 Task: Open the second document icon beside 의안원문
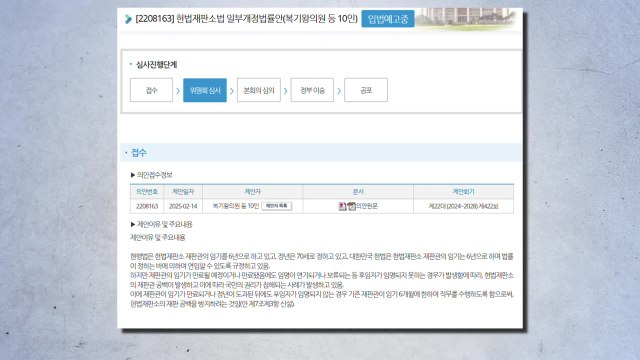coord(351,207)
